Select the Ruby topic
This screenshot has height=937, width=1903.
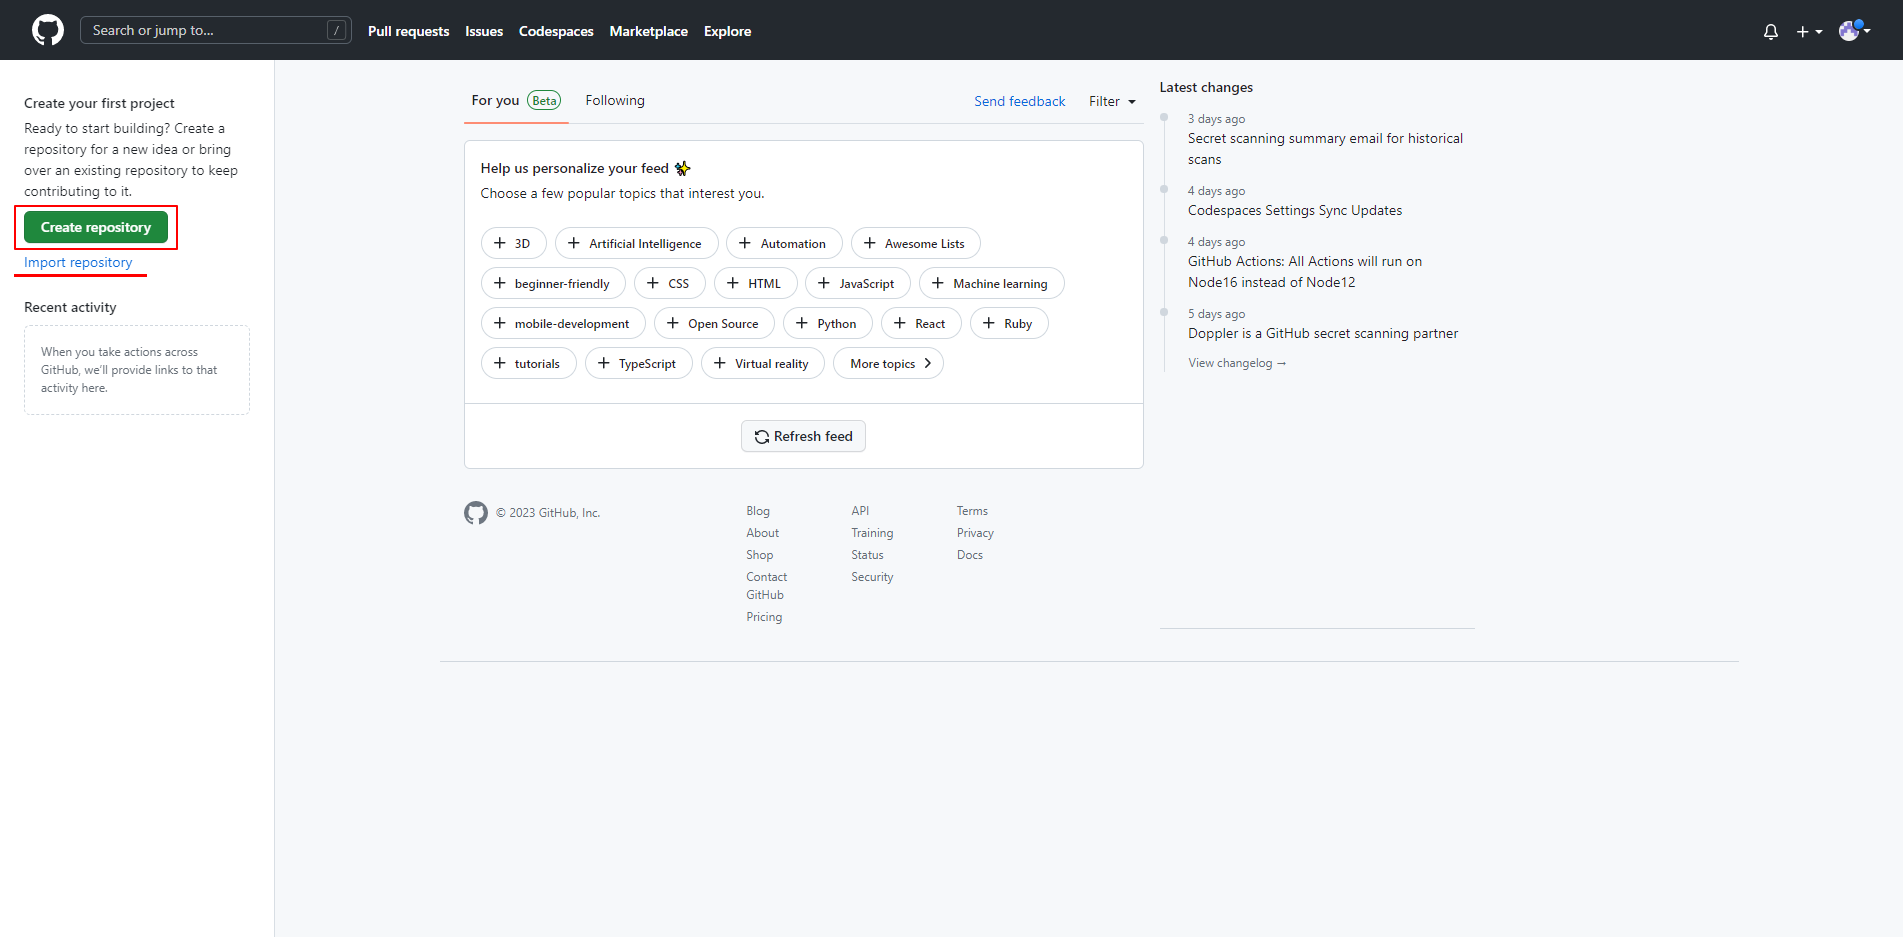click(x=1009, y=323)
